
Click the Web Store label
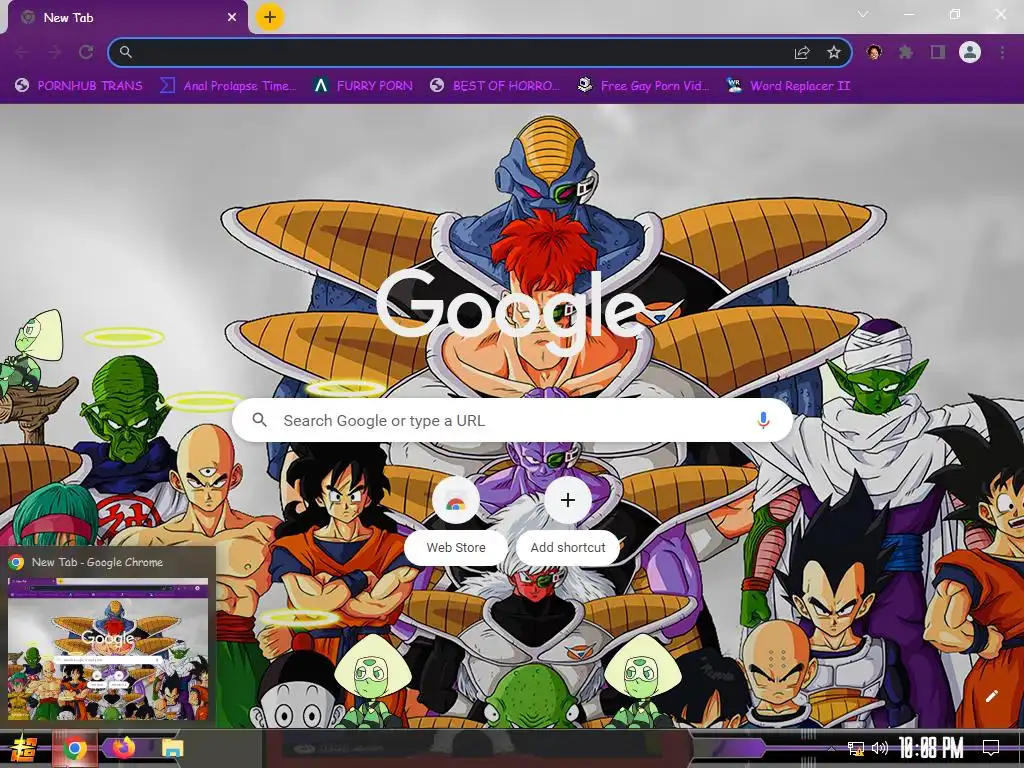(456, 547)
